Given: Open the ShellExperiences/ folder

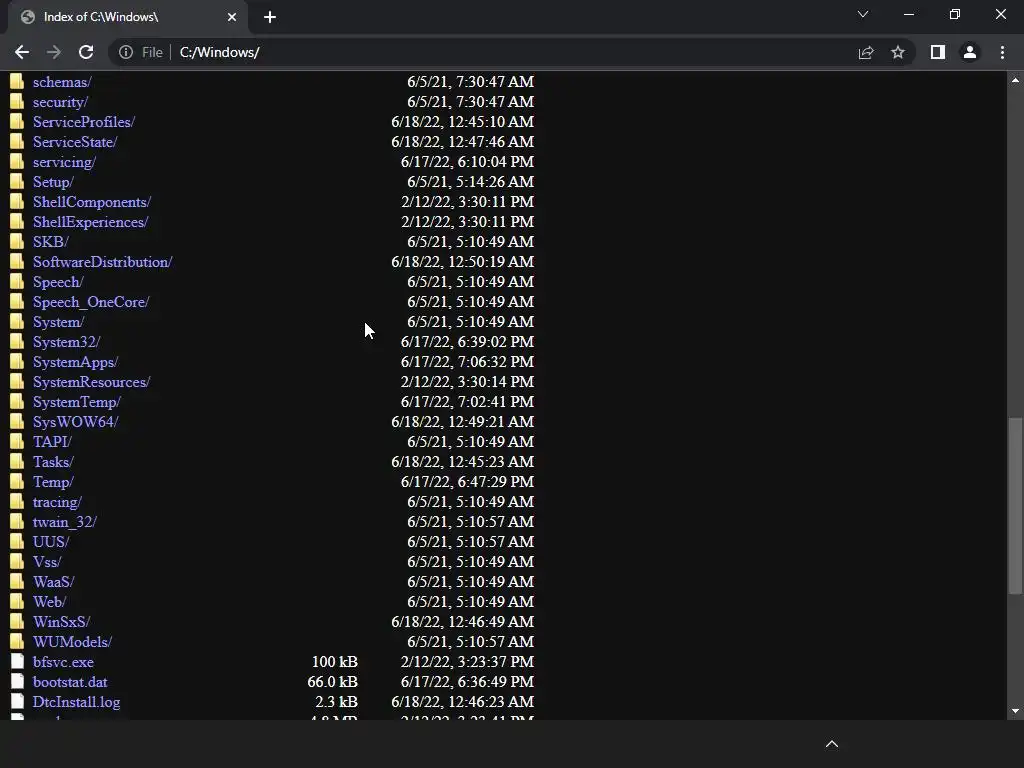Looking at the screenshot, I should pyautogui.click(x=91, y=221).
